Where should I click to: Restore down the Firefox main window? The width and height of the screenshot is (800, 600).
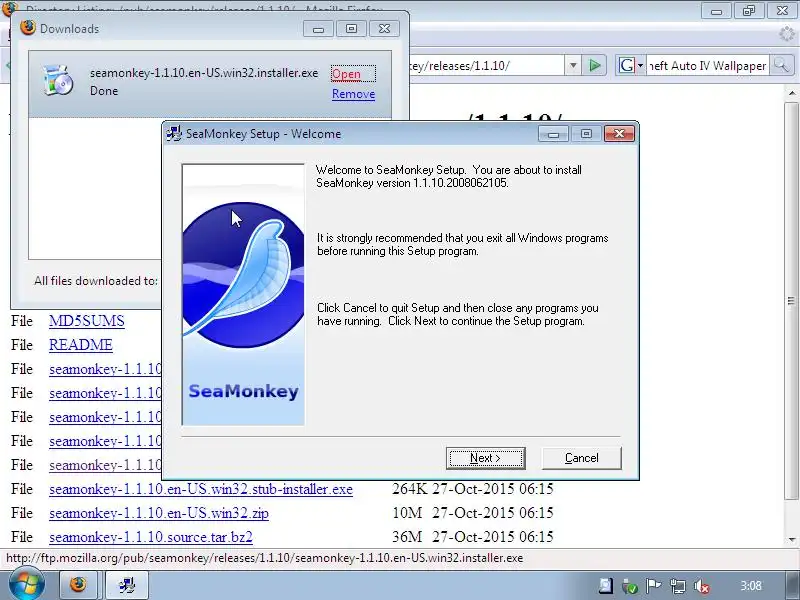tap(749, 10)
